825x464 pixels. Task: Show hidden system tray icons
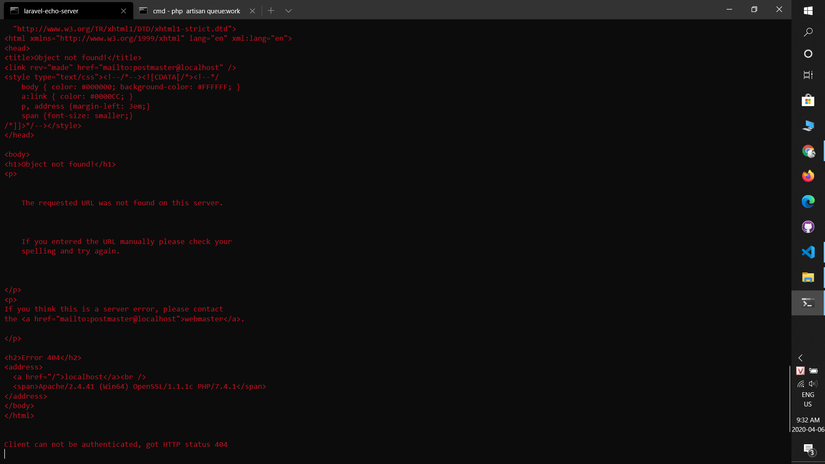(800, 358)
